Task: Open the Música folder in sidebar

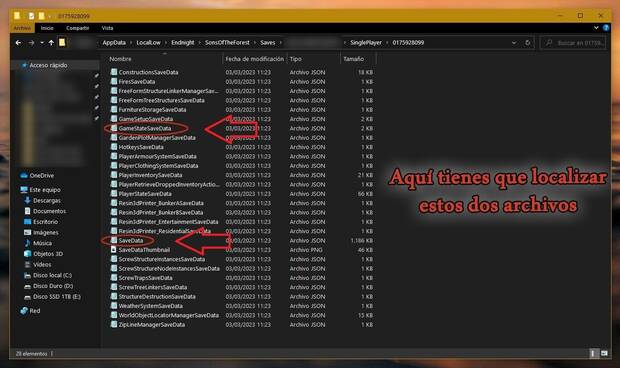Action: [38, 243]
